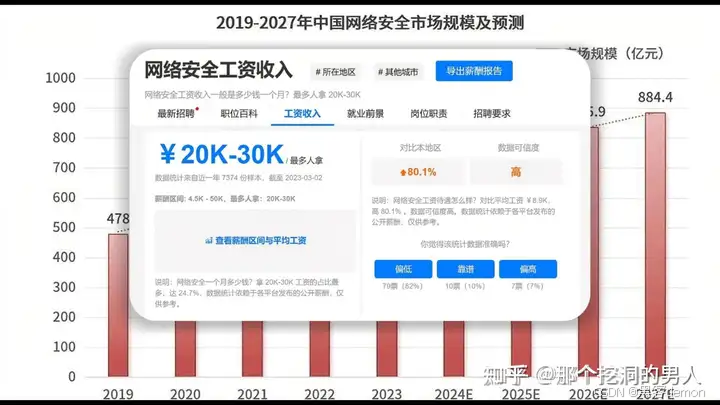Open the 就业前景 tab

[x=365, y=114]
